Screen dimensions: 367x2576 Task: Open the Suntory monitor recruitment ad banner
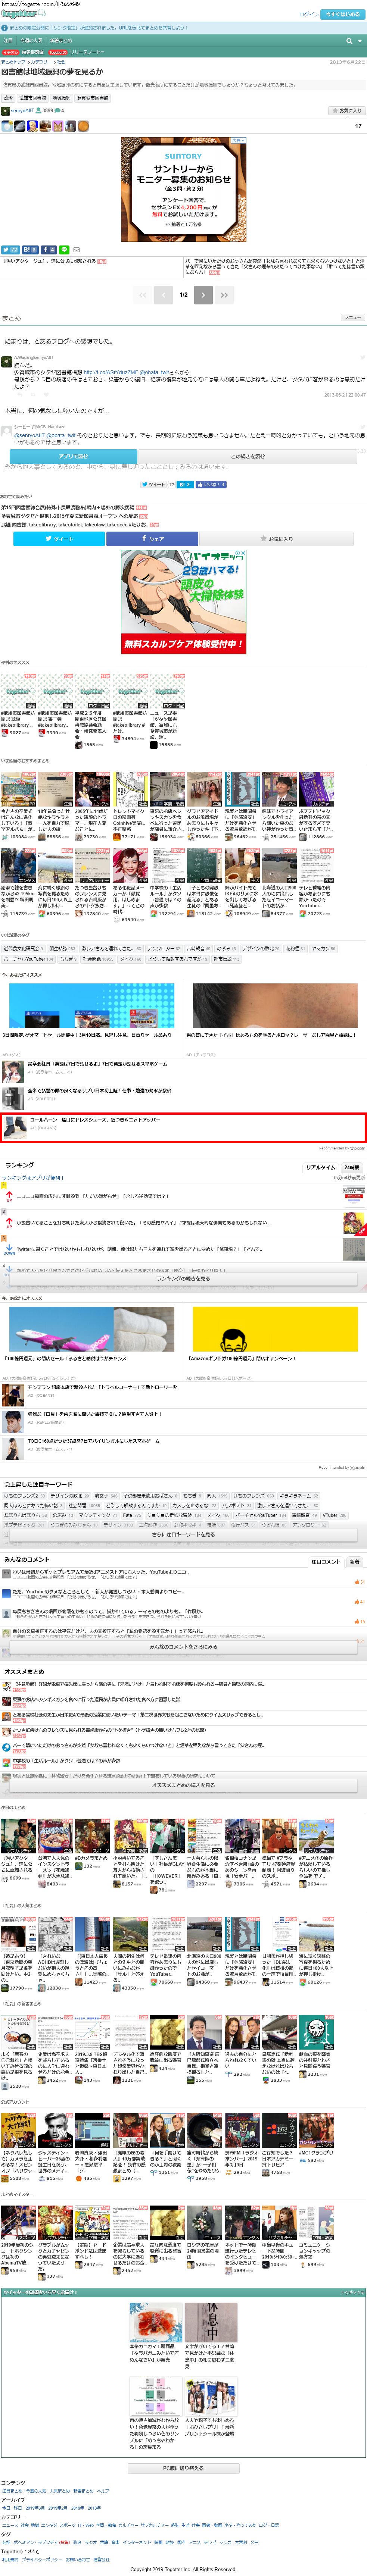tap(183, 190)
